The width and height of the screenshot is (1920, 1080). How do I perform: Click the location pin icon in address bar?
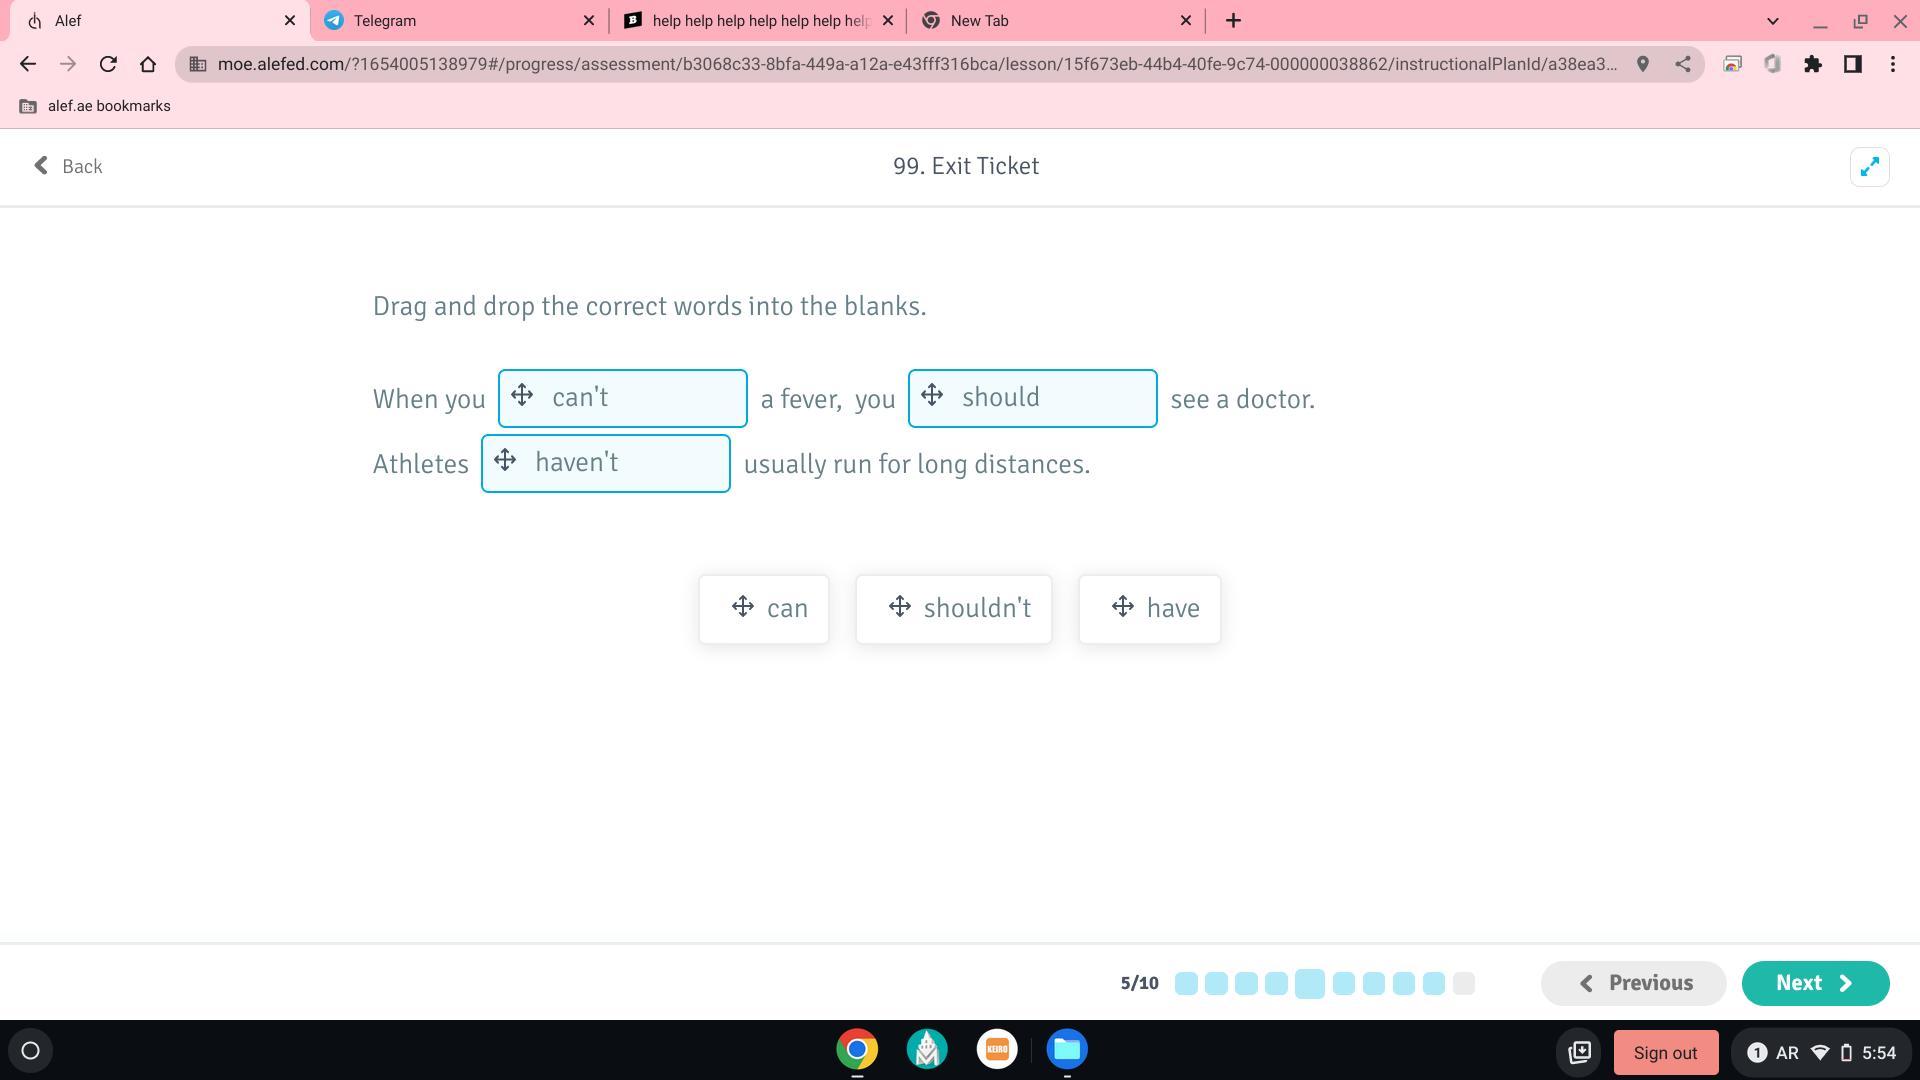(x=1642, y=64)
